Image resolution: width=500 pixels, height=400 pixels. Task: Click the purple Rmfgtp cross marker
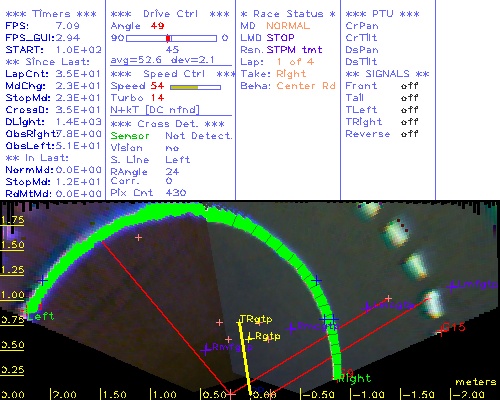(x=206, y=350)
